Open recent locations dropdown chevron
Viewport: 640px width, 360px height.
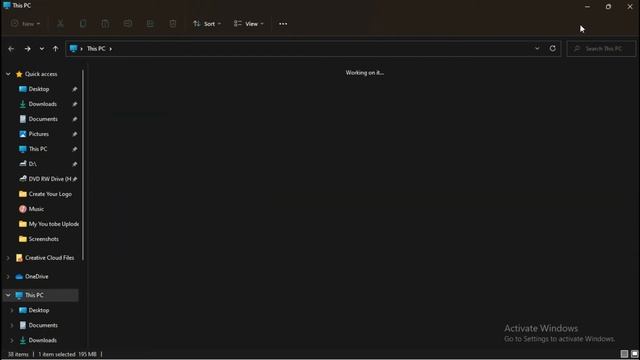[42, 49]
